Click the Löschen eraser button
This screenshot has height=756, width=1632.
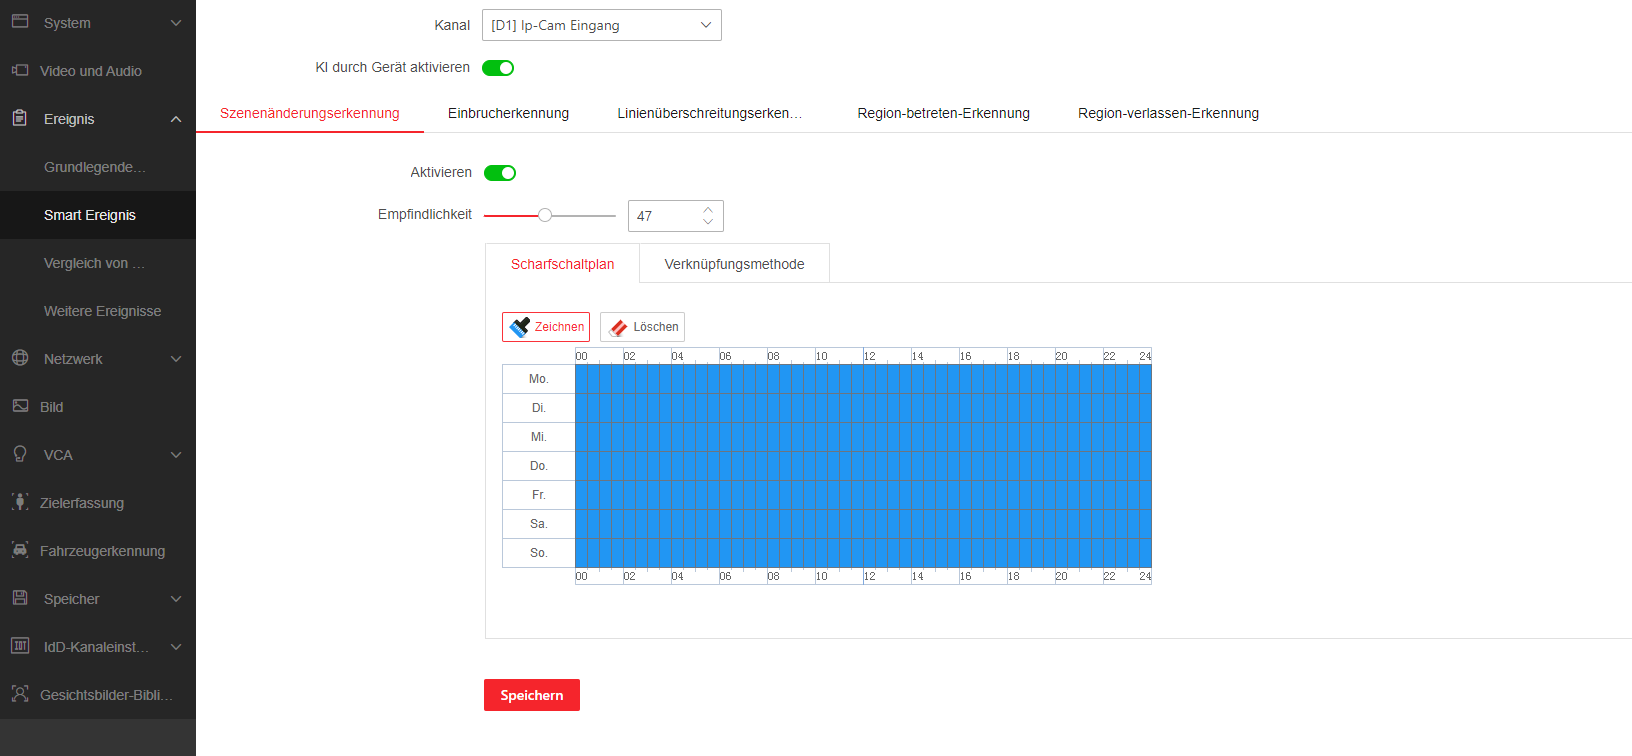click(642, 327)
